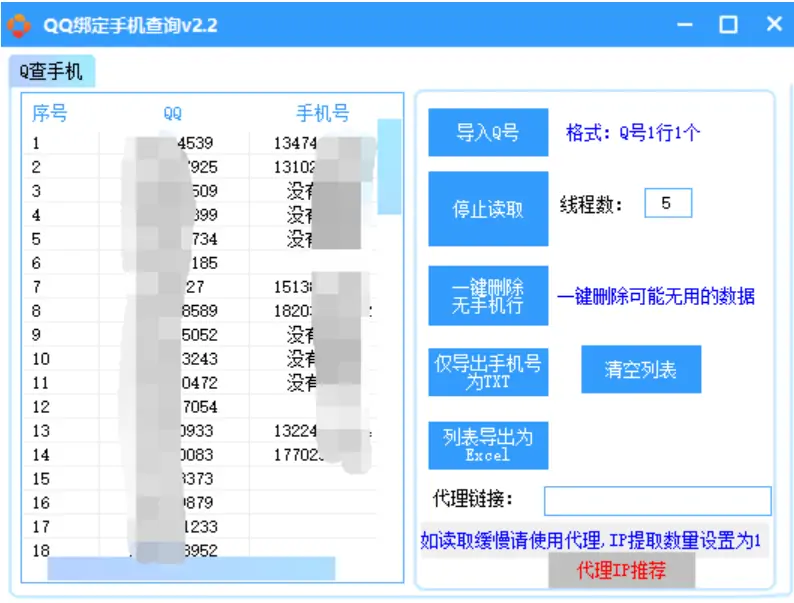Select row 14 ending in 083

point(201,455)
